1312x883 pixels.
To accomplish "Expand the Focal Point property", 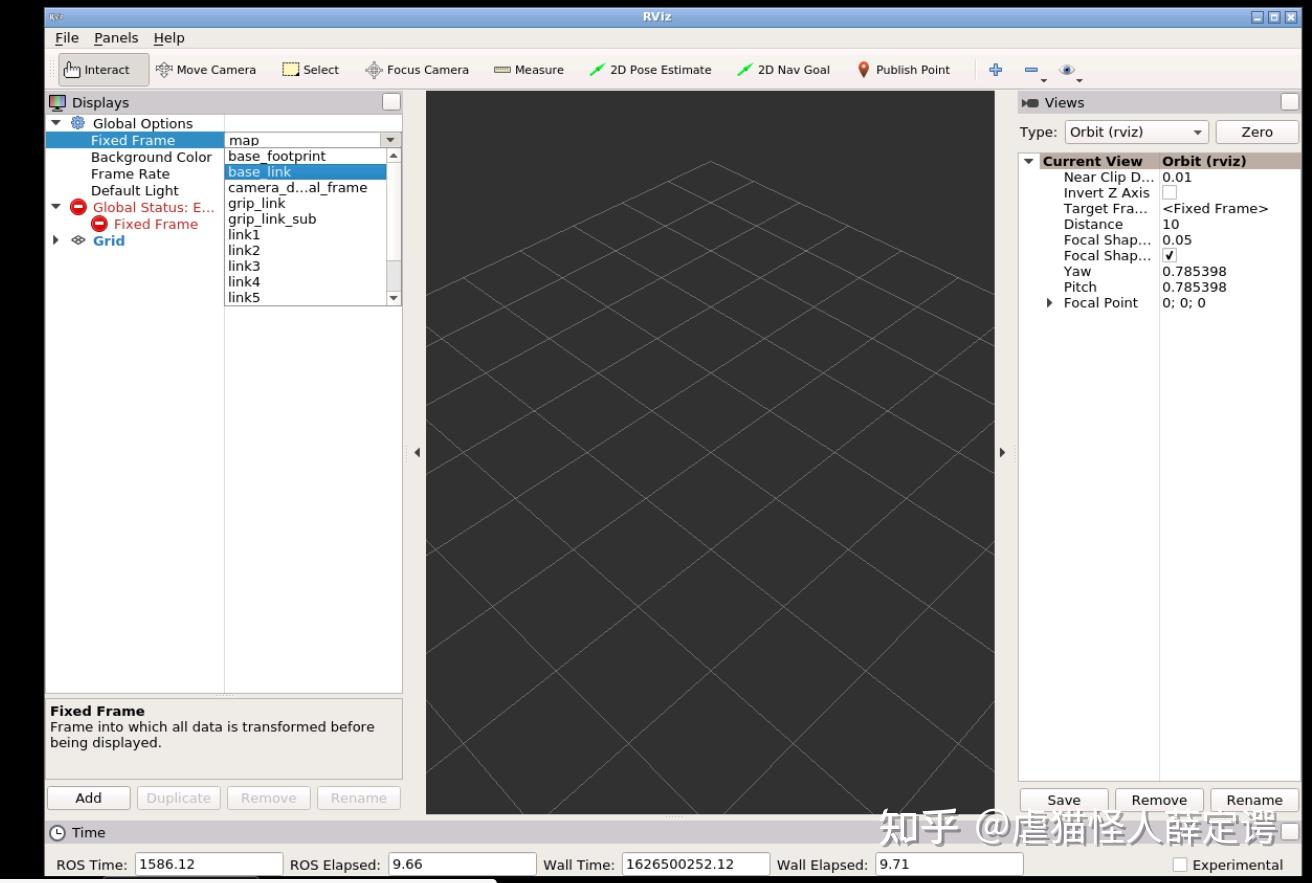I will [1049, 303].
